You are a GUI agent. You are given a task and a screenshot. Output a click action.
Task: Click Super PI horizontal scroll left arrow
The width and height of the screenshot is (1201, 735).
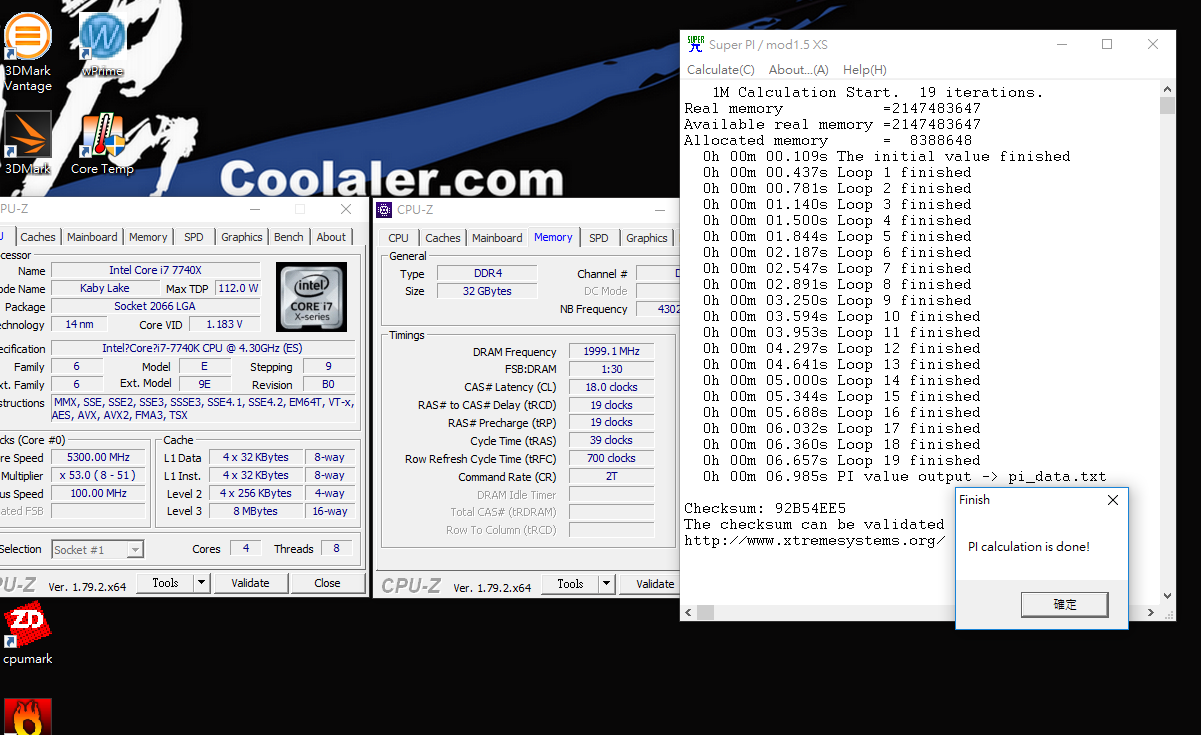point(690,612)
